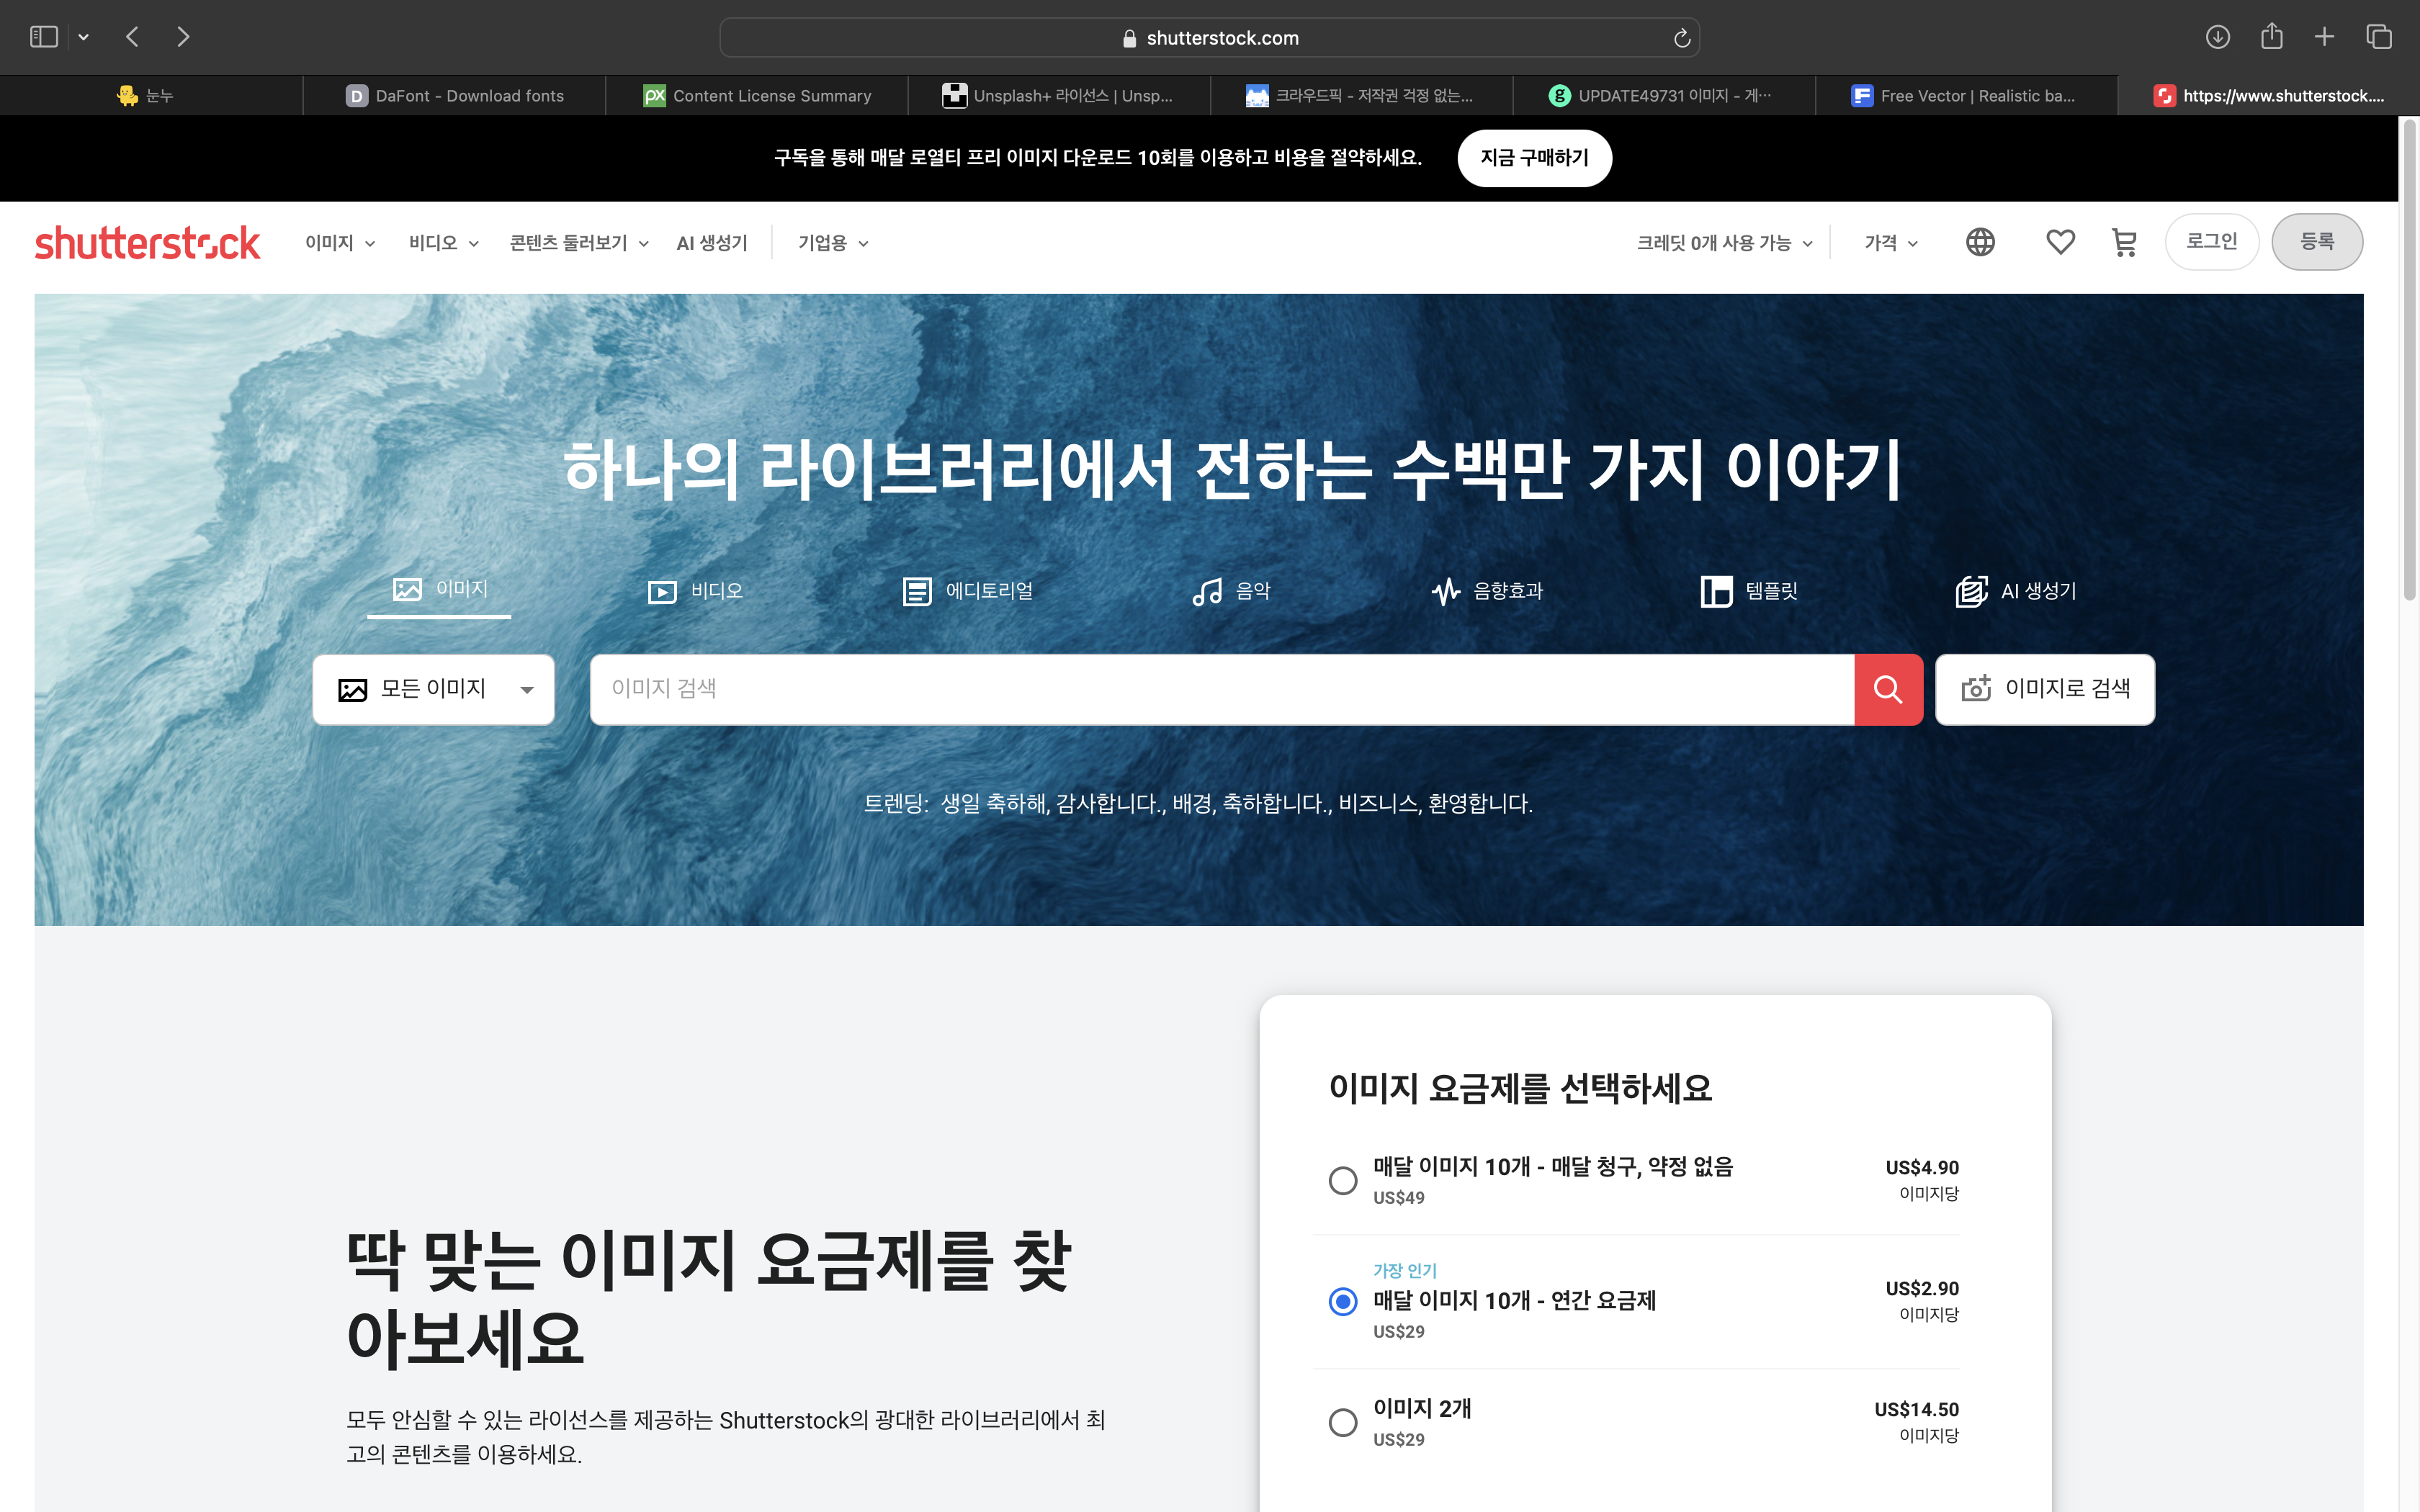
Task: Click the heart favorites icon
Action: click(x=2060, y=242)
